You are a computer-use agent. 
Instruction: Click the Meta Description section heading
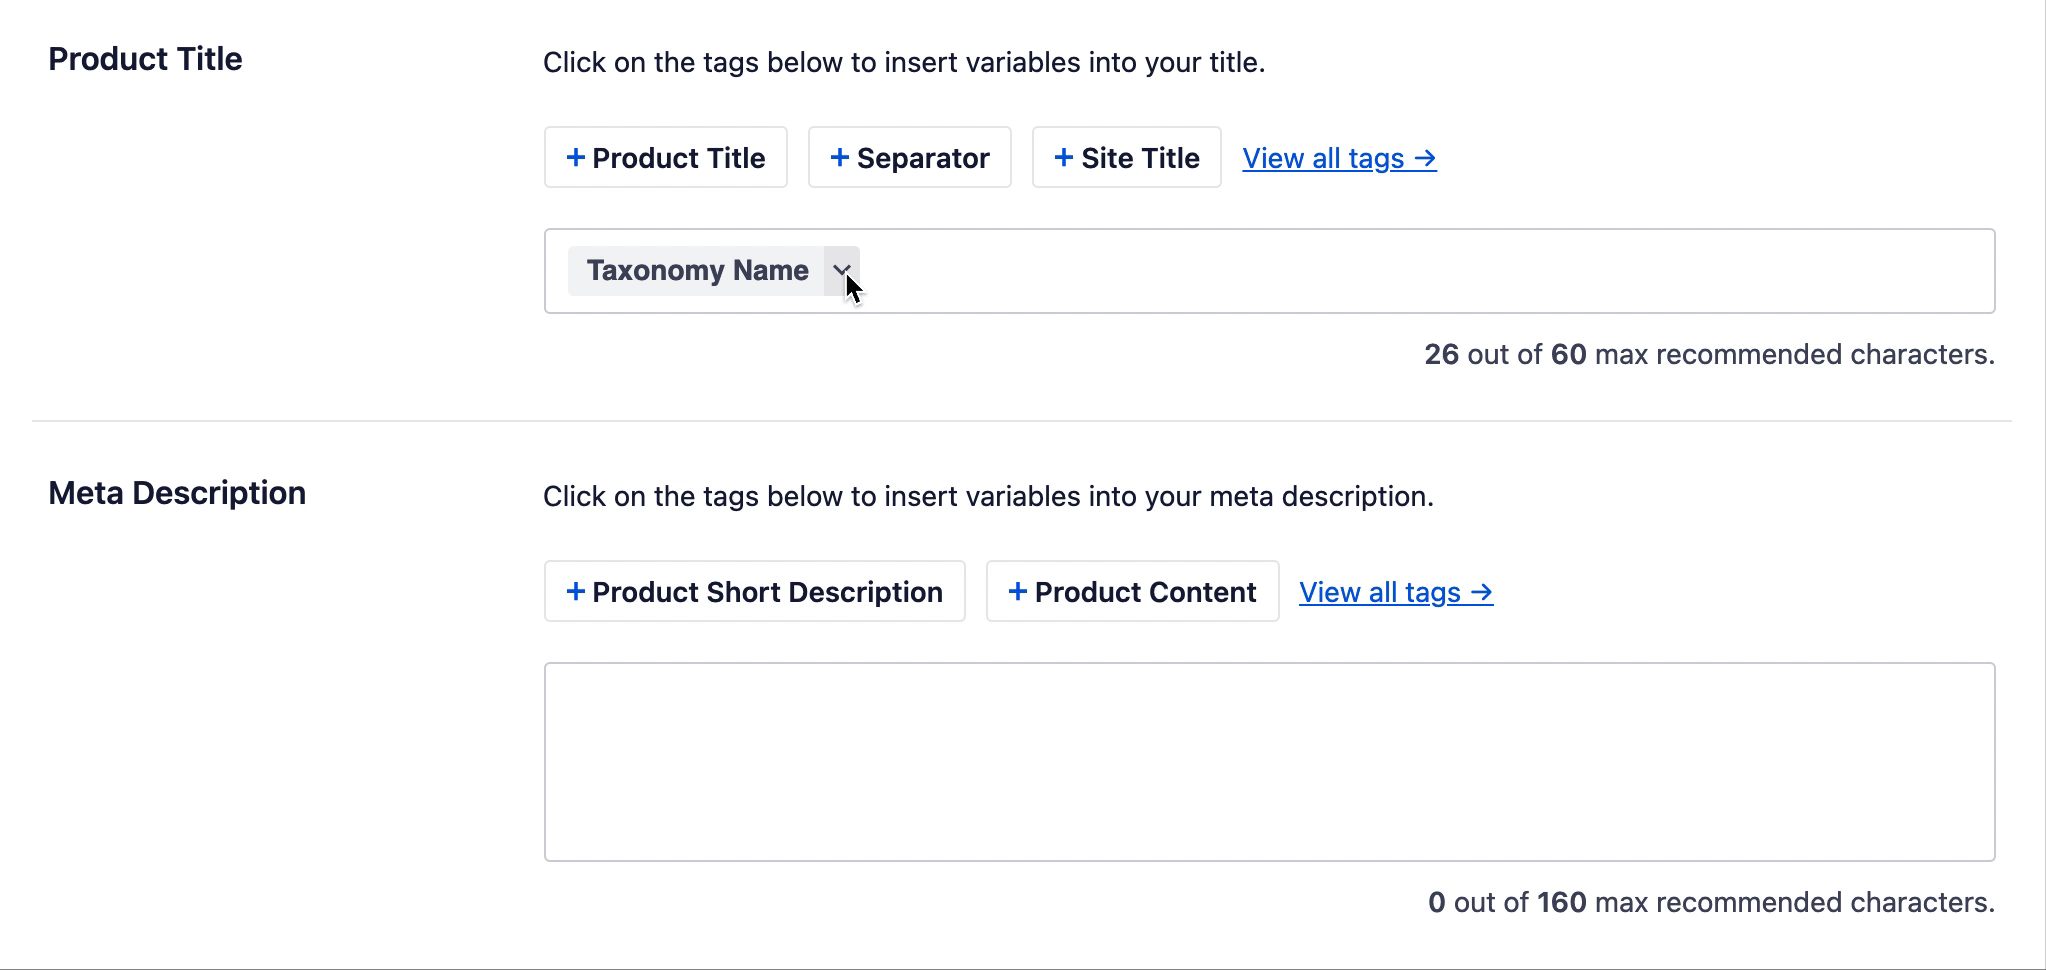pyautogui.click(x=177, y=493)
